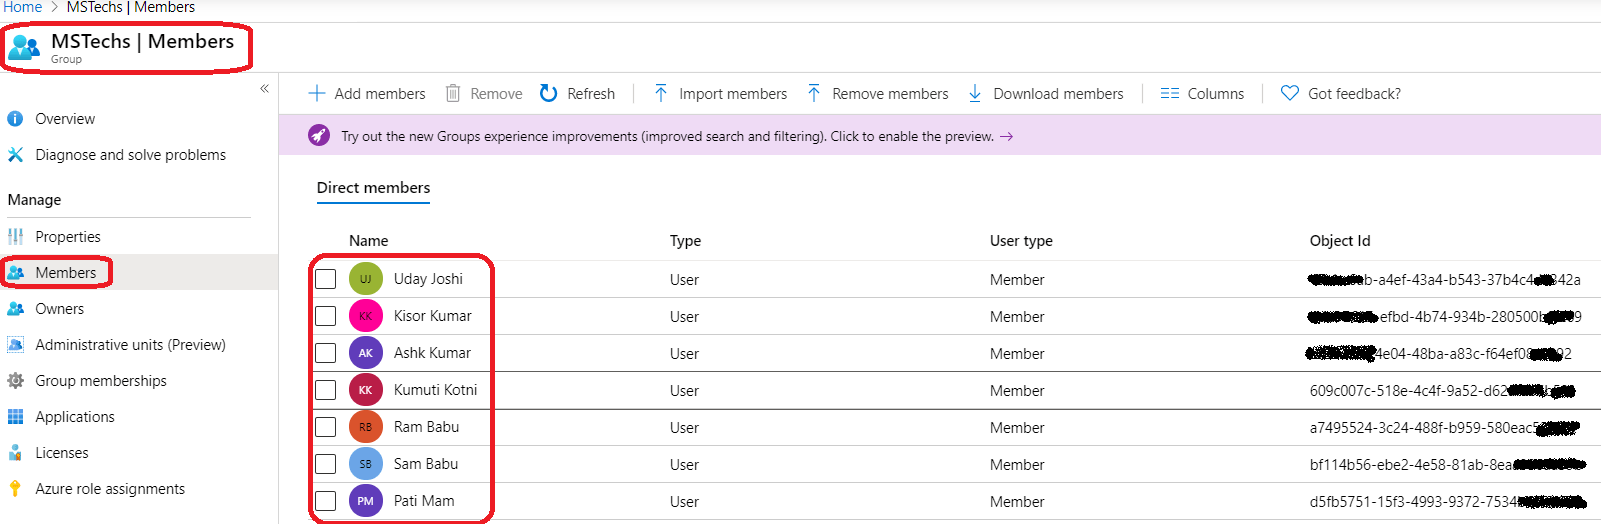Click the Import members upload arrow icon
The width and height of the screenshot is (1601, 524).
click(x=661, y=93)
